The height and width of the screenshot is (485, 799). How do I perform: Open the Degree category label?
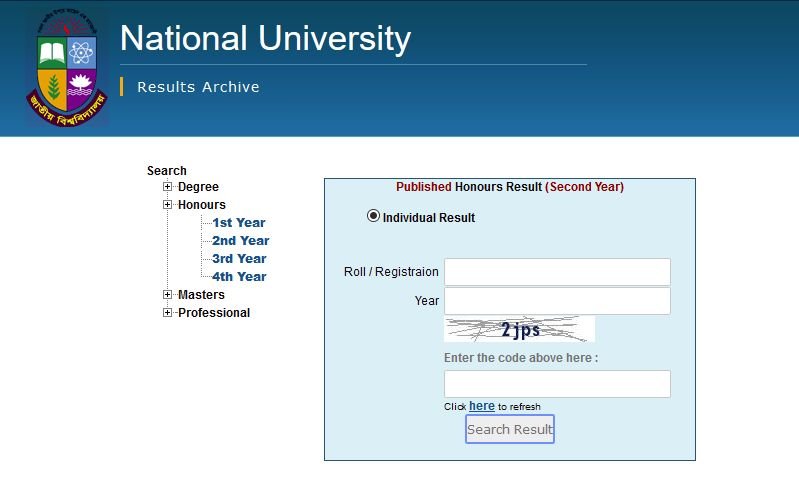click(198, 187)
